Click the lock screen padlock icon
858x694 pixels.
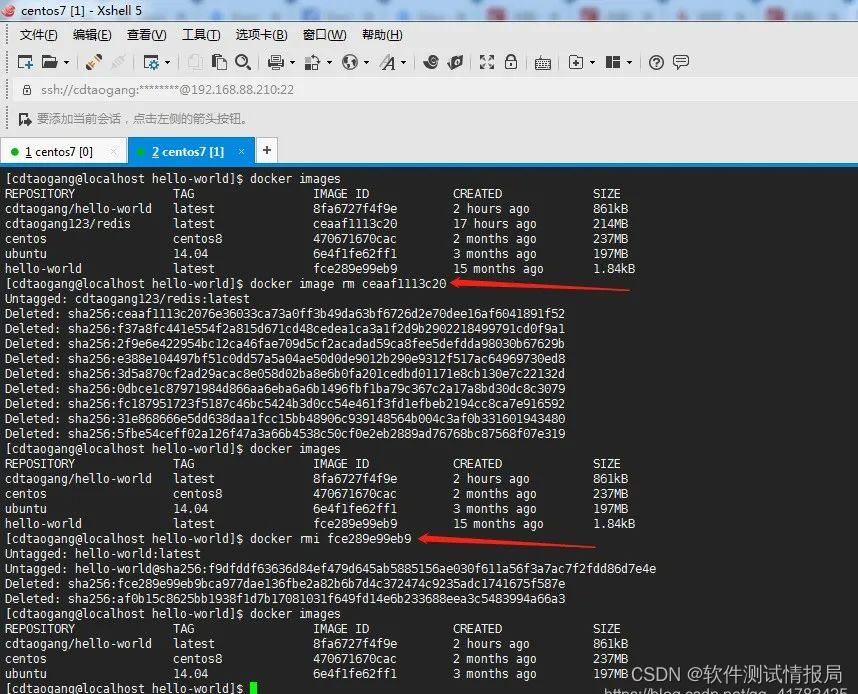tap(511, 62)
